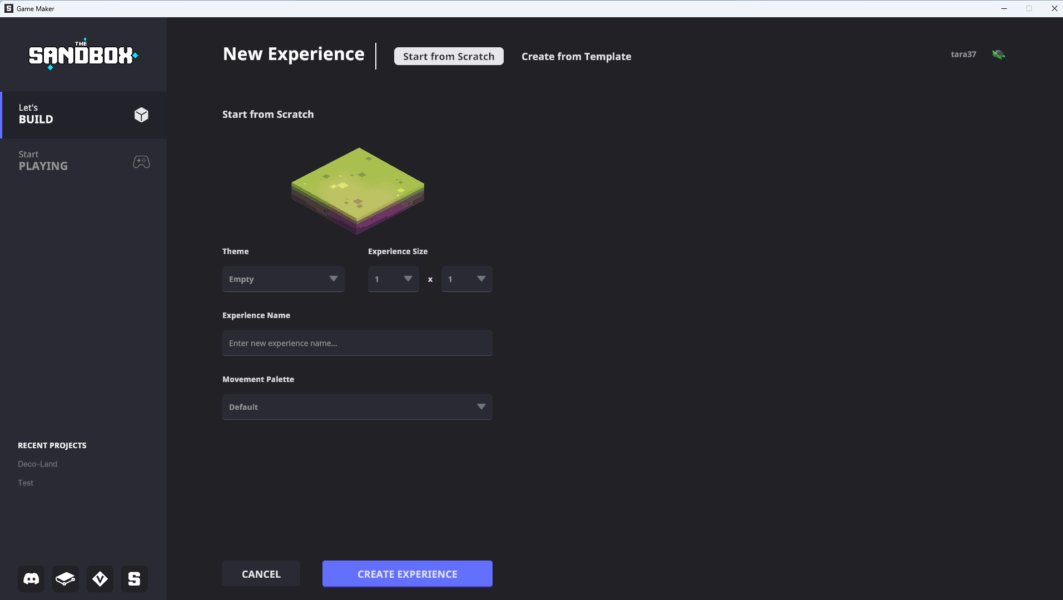The width and height of the screenshot is (1063, 600).
Task: Click the Cancel button
Action: tap(261, 574)
